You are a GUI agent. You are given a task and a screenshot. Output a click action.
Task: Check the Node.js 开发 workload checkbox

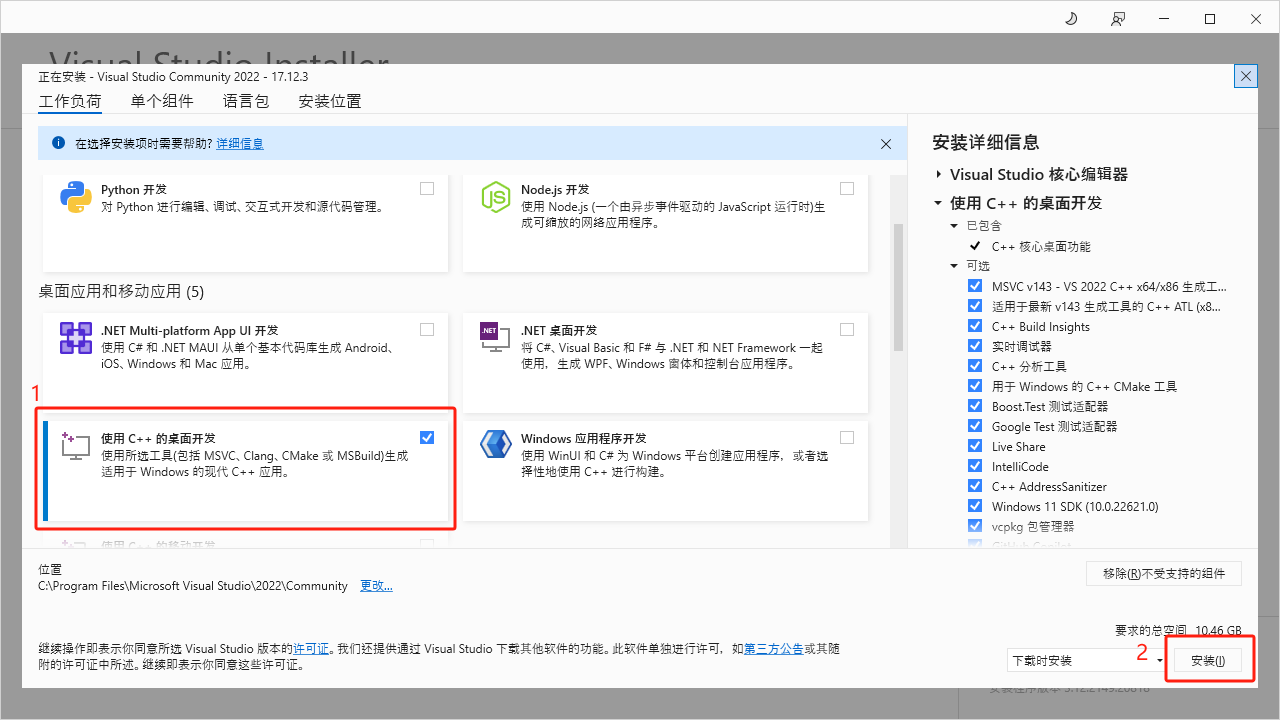coord(847,188)
